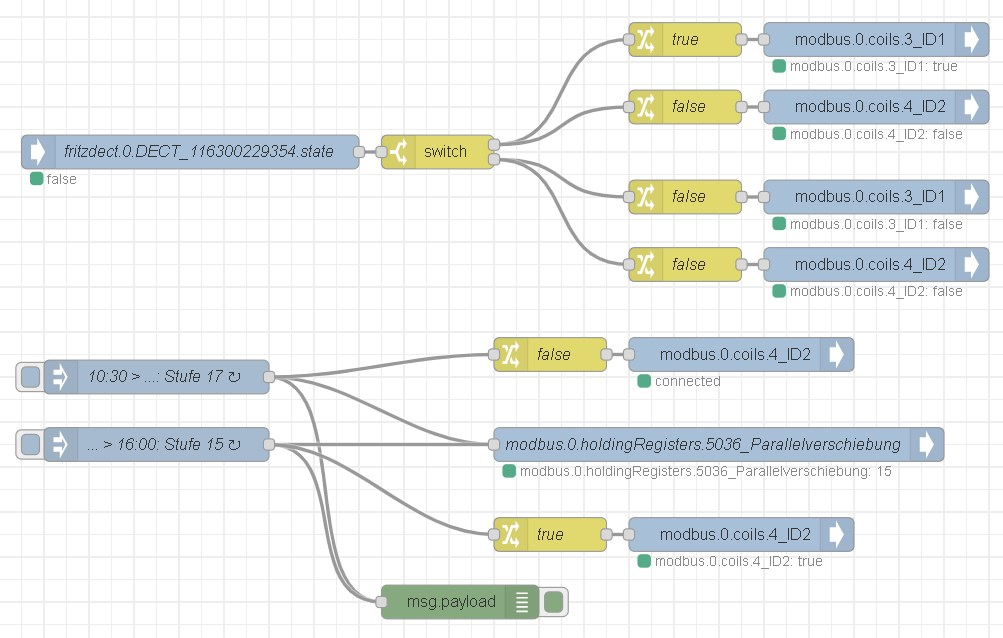The height and width of the screenshot is (638, 1003).
Task: Click arrow icon on coils.4_ID2 node showing connected
Action: pos(837,355)
